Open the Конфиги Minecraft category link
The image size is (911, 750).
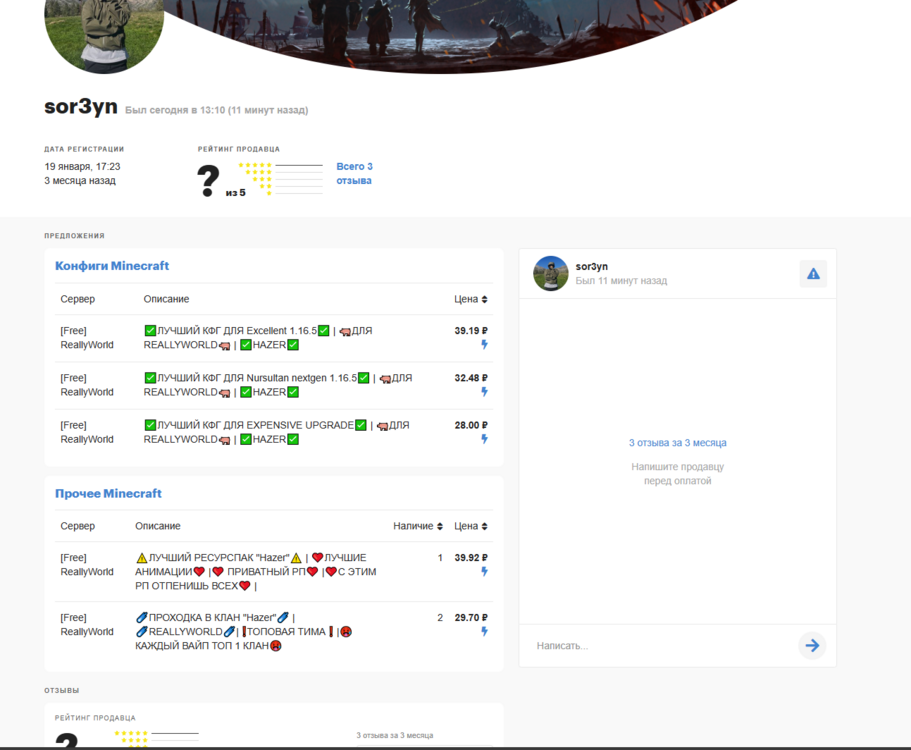[x=112, y=265]
